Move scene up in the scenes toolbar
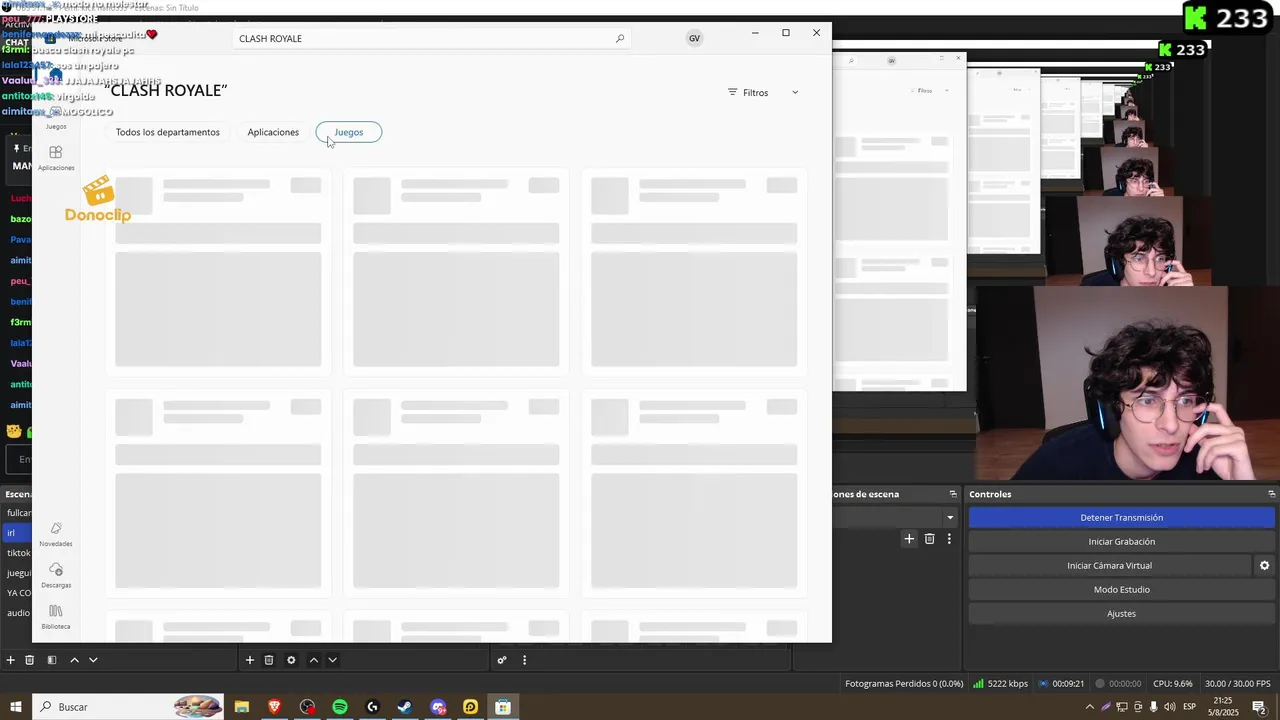 [74, 660]
